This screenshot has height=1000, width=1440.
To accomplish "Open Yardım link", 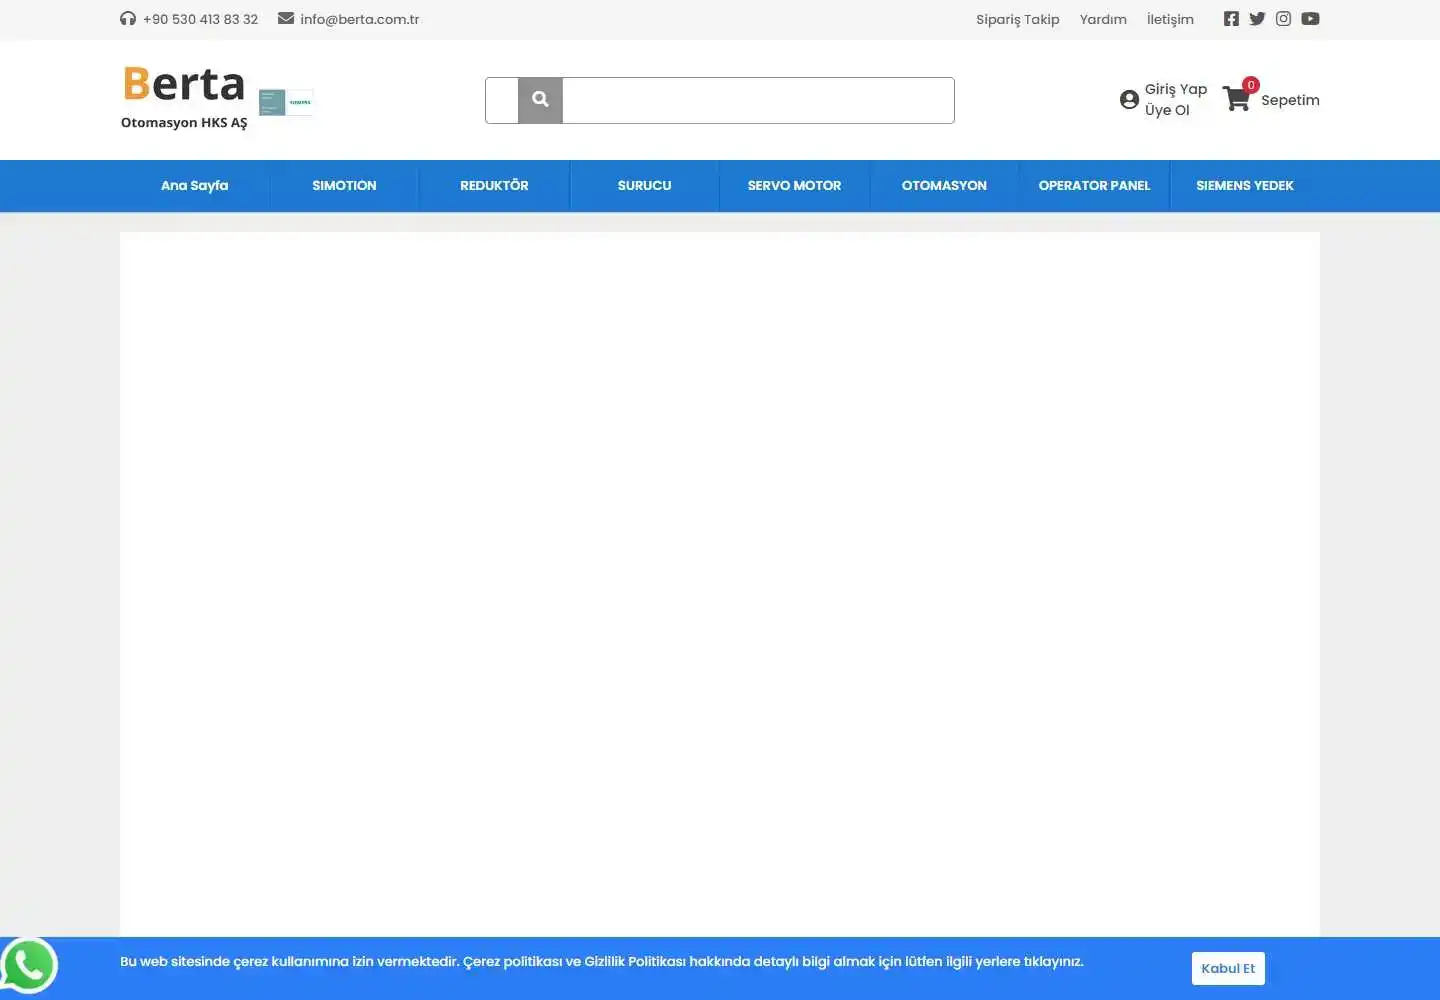I will [x=1103, y=19].
